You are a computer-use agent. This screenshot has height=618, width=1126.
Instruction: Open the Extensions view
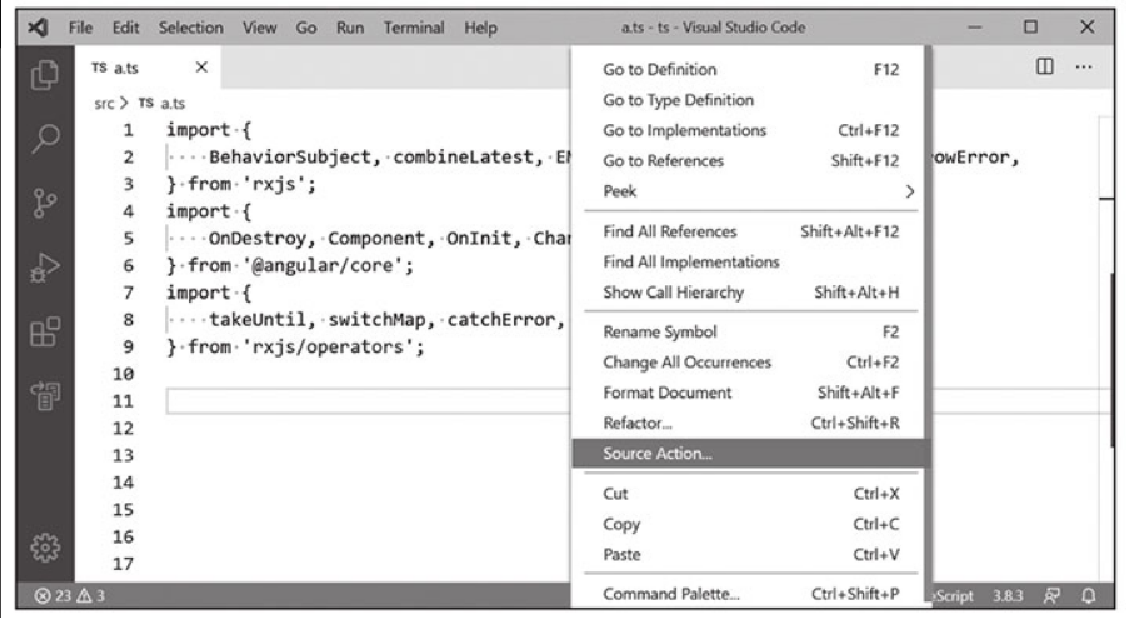point(45,332)
